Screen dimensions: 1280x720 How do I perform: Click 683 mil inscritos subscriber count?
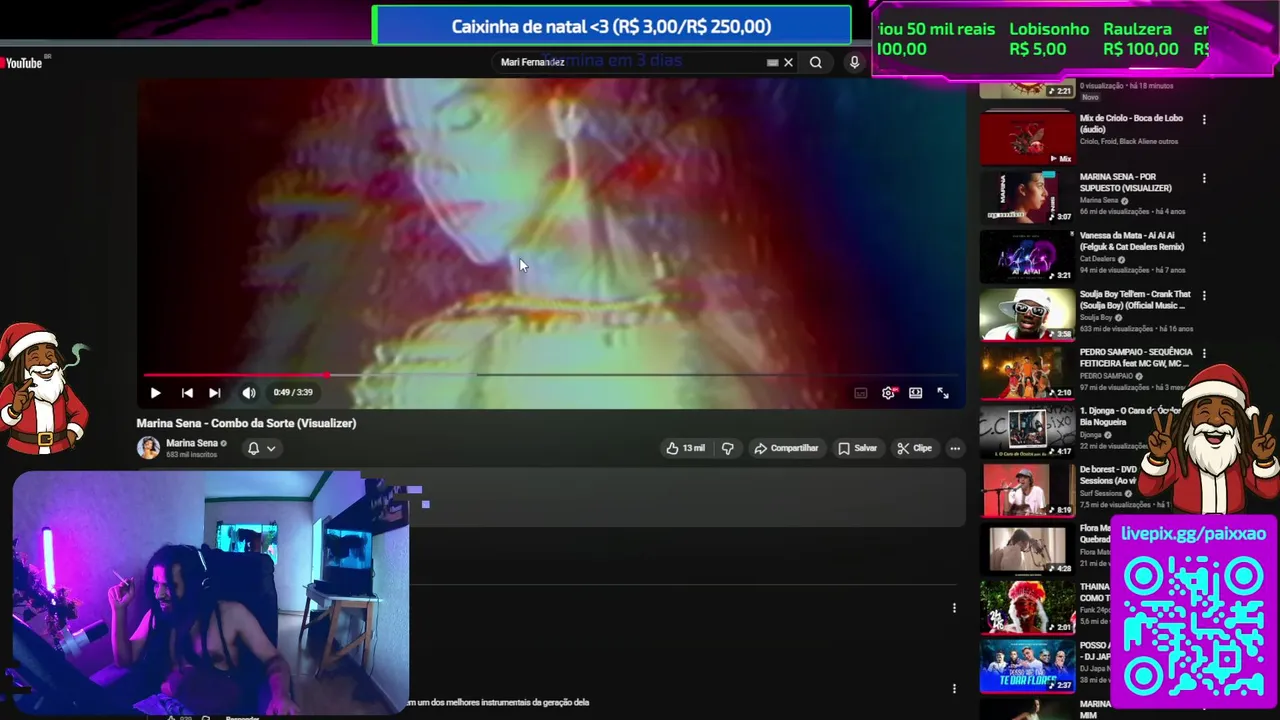pos(192,455)
